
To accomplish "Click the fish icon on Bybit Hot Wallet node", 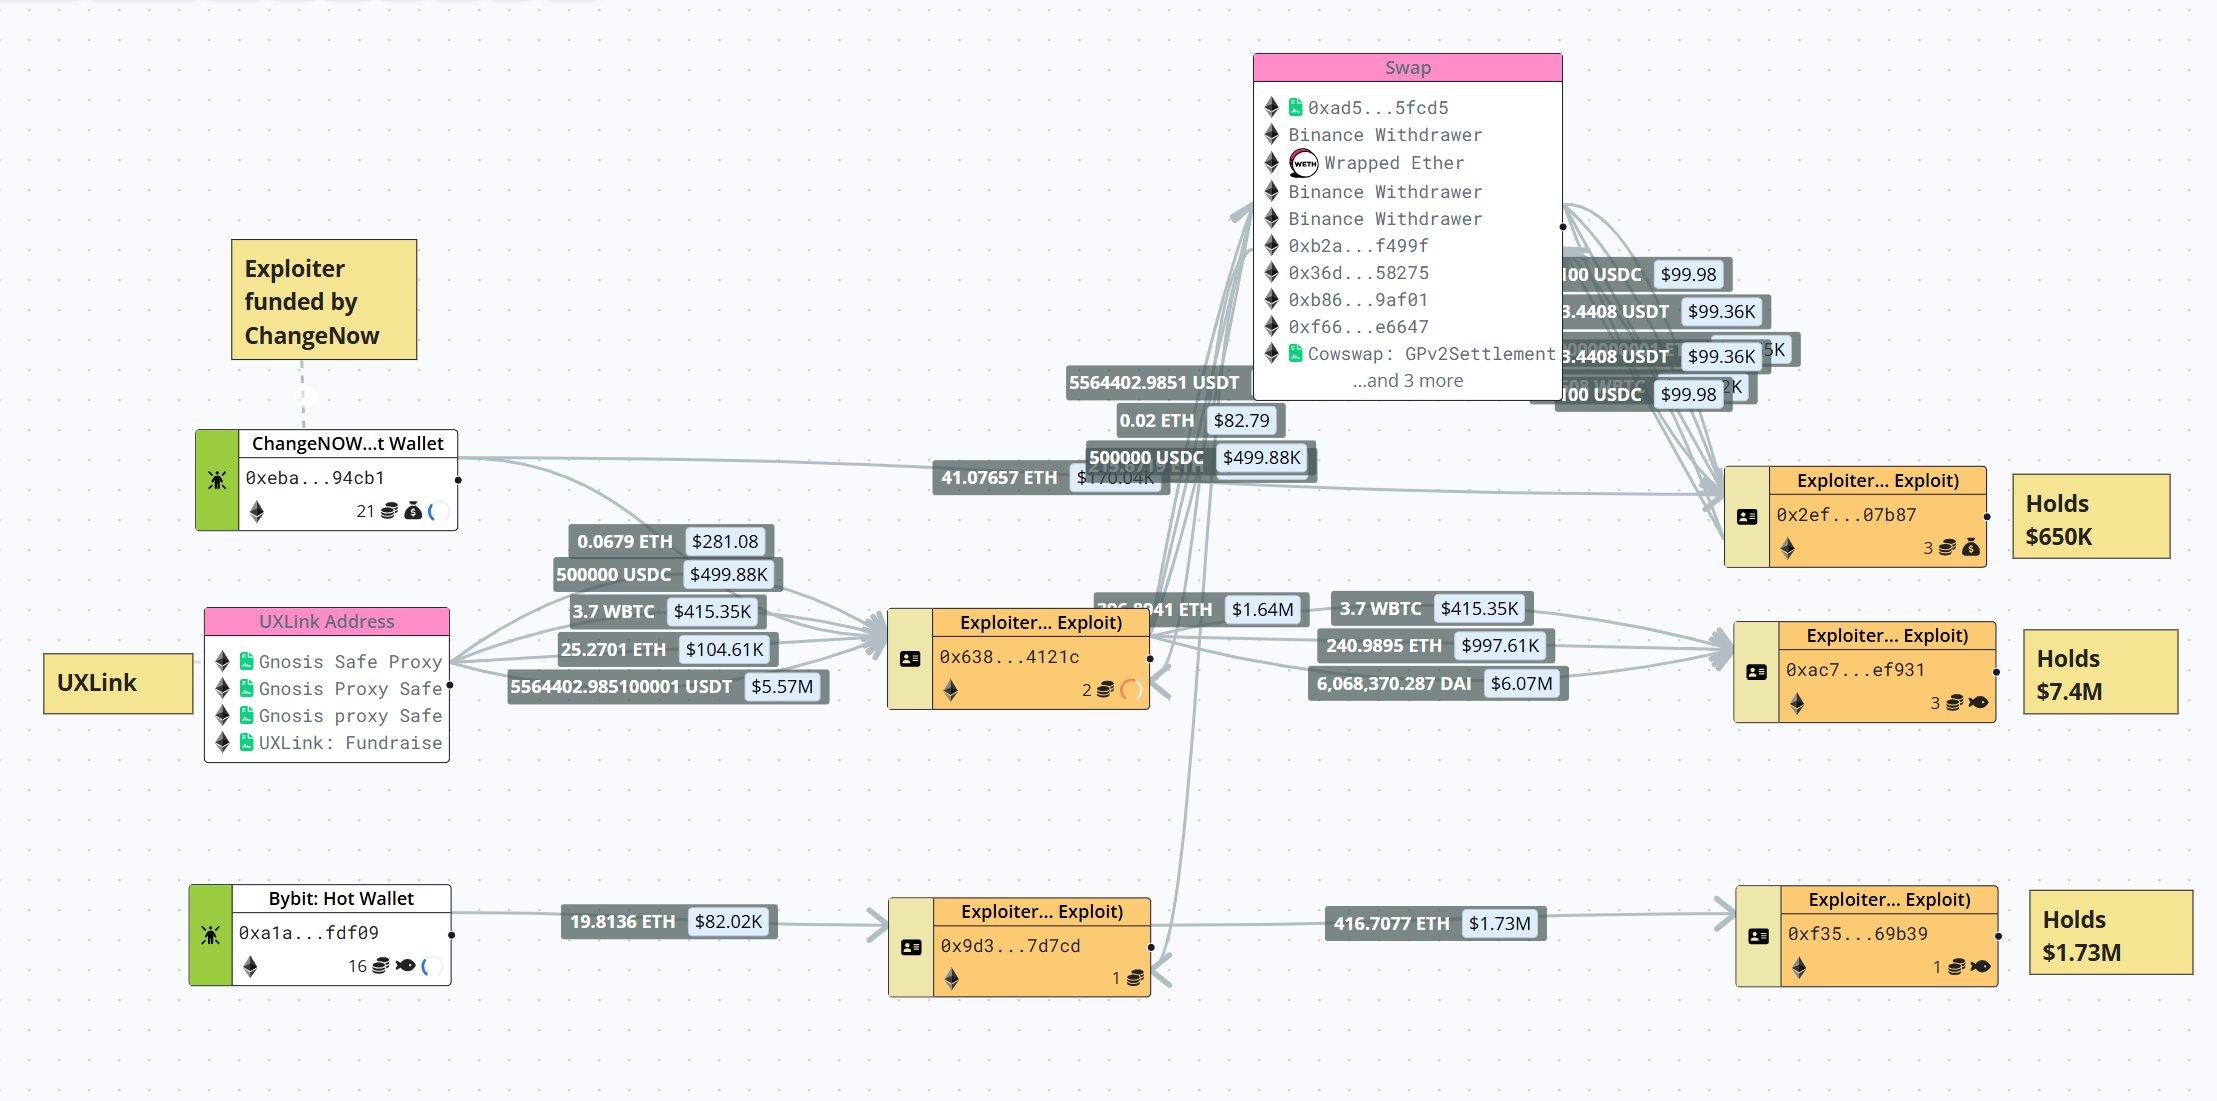I will point(405,966).
